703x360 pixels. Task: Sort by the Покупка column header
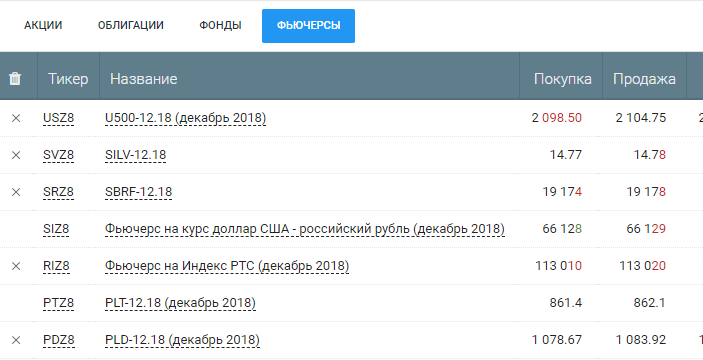click(563, 79)
